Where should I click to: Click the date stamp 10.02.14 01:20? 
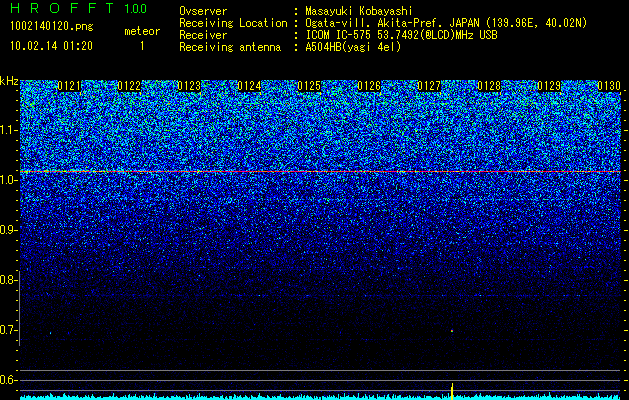[x=51, y=46]
